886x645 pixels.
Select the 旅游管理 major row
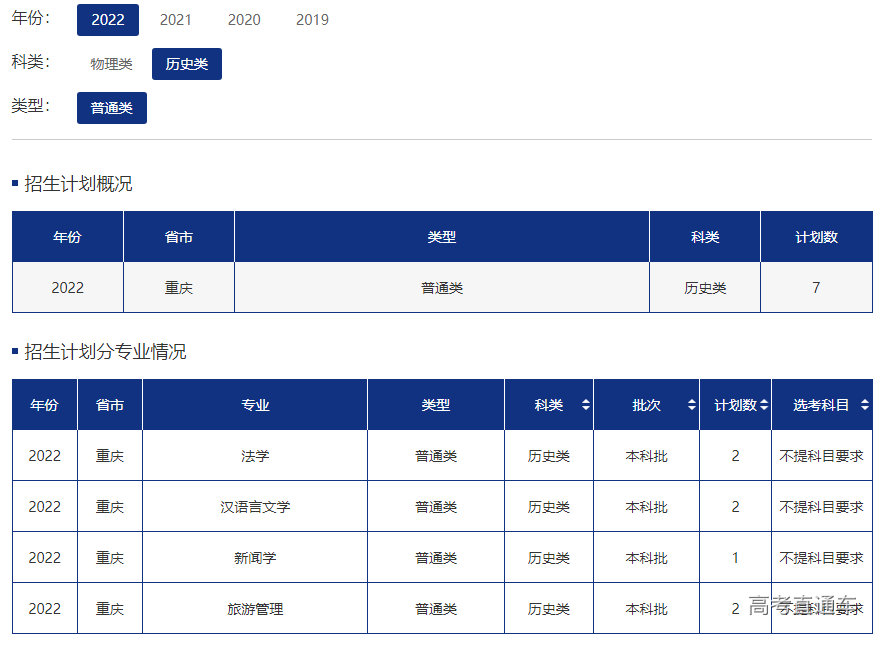(255, 609)
